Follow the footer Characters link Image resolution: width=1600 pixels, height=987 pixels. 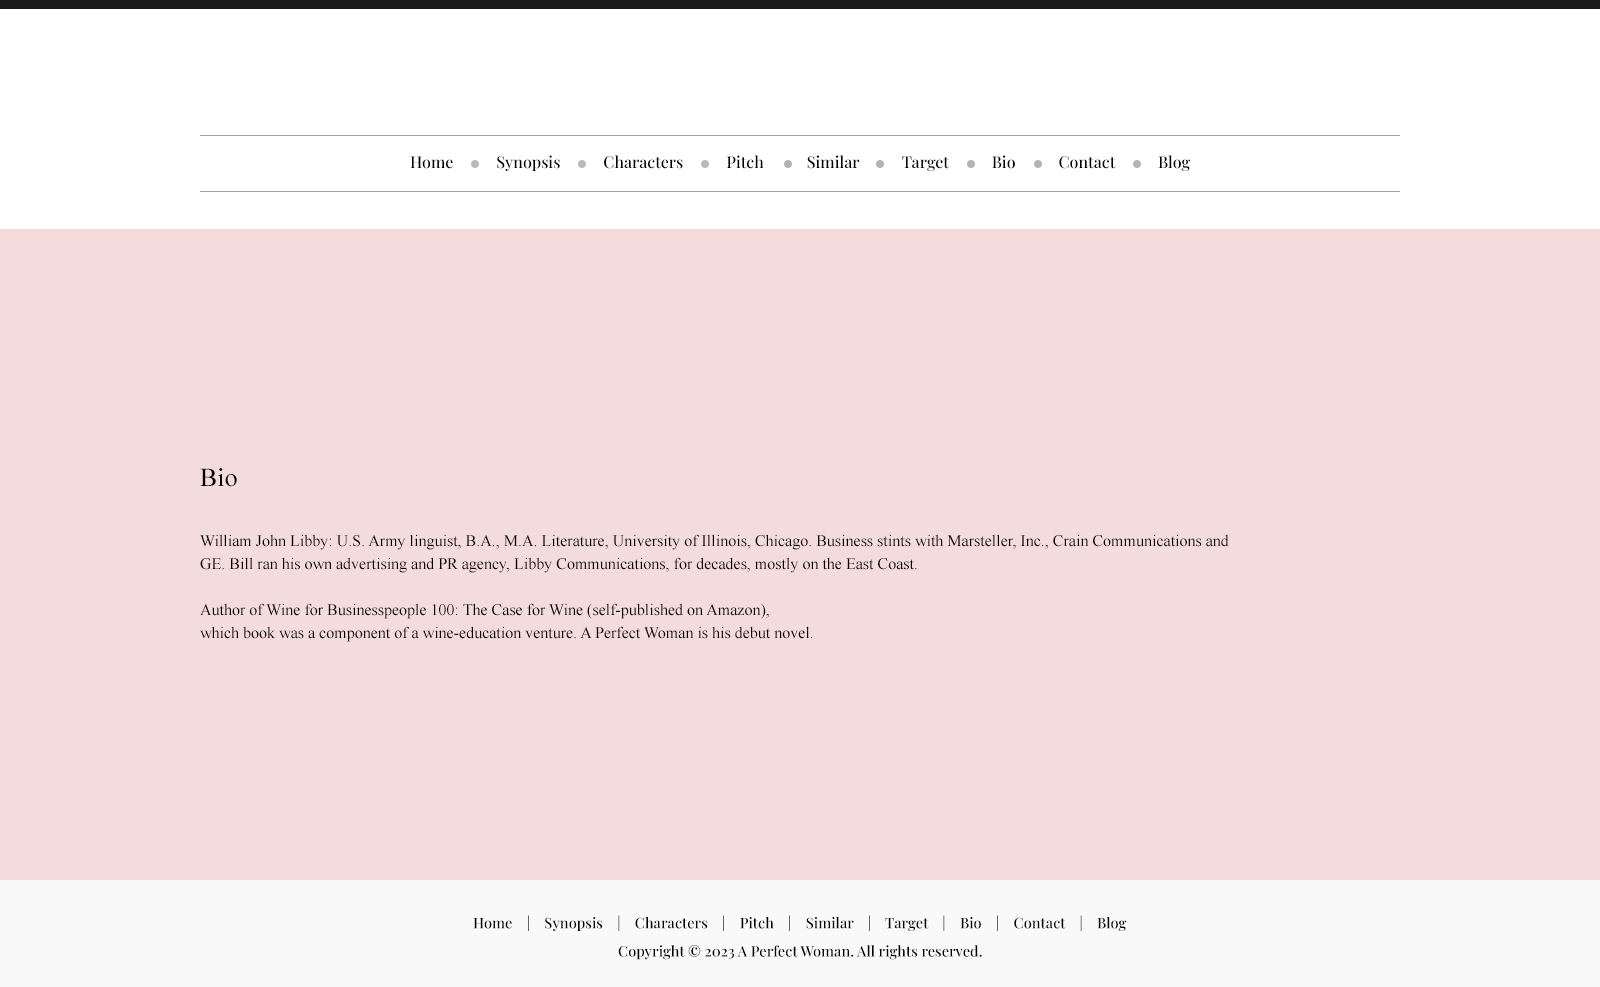670,923
